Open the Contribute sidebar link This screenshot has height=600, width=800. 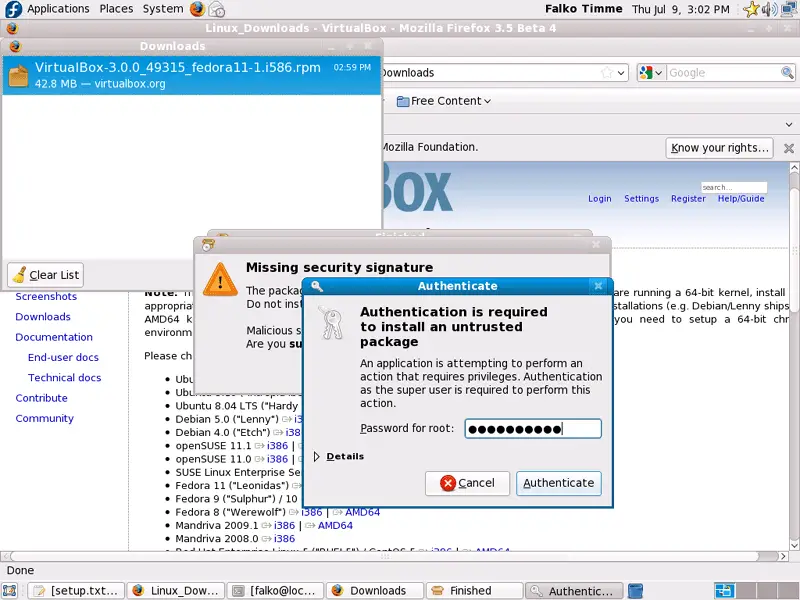[x=41, y=398]
